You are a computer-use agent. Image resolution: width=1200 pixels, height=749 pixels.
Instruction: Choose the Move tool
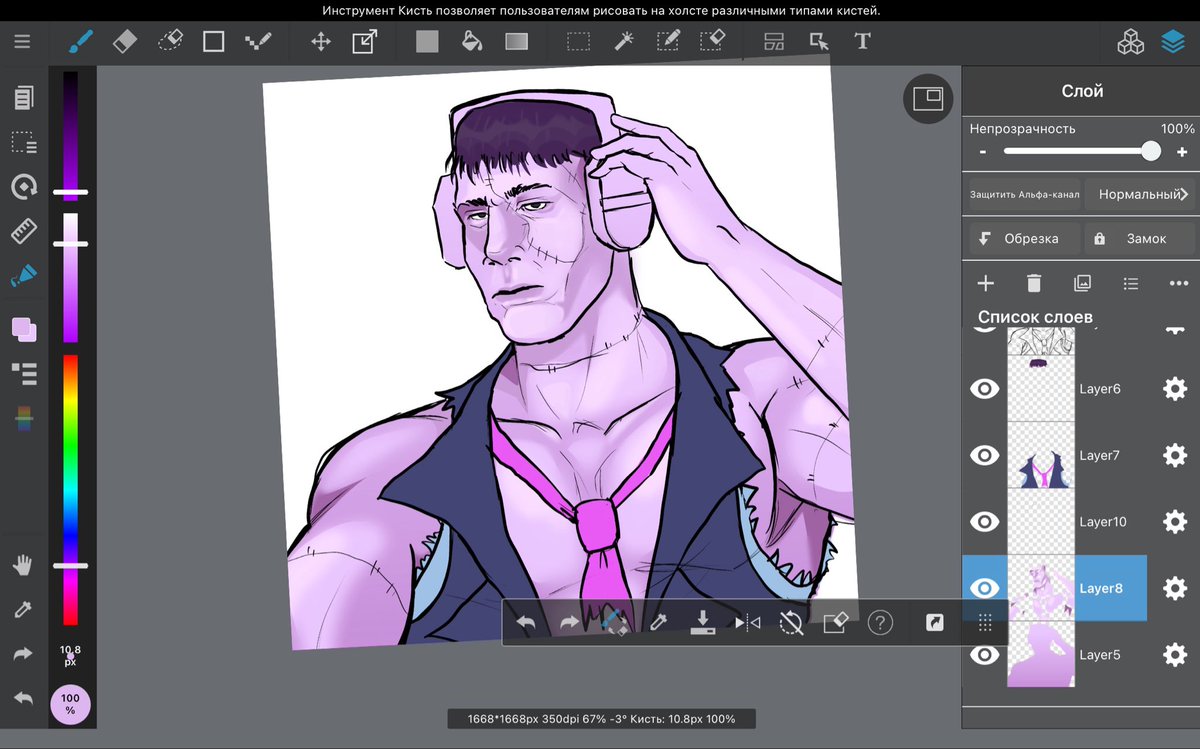321,42
